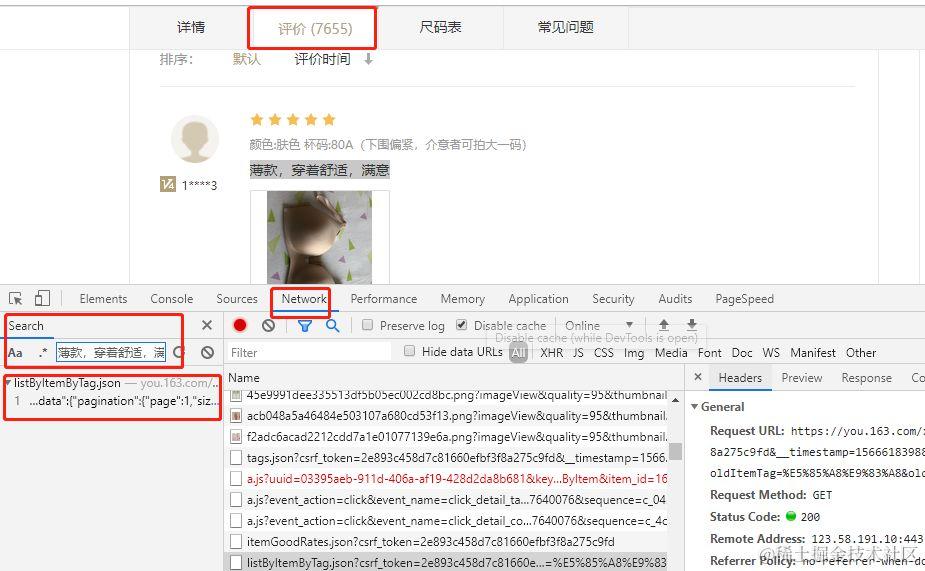This screenshot has width=925, height=571.
Task: Click the search text input field
Action: pos(111,353)
